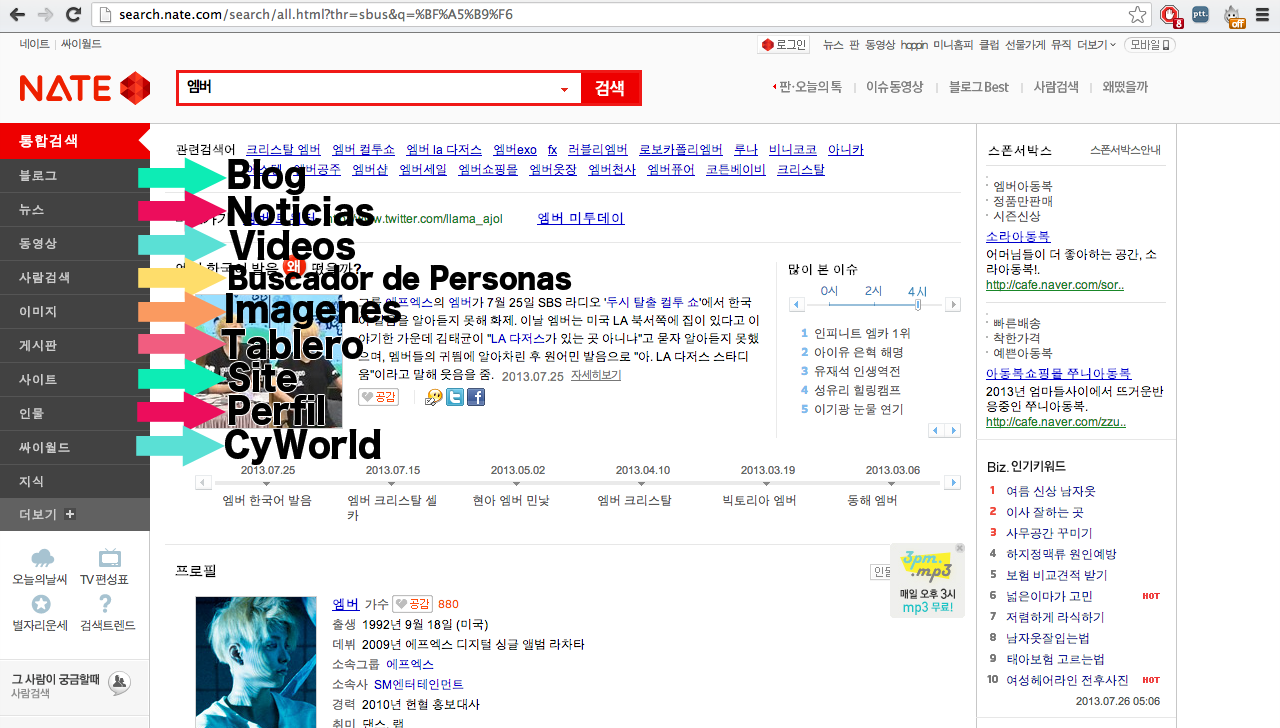This screenshot has width=1280, height=728.
Task: Open the ptt. extension icon
Action: click(x=1201, y=15)
